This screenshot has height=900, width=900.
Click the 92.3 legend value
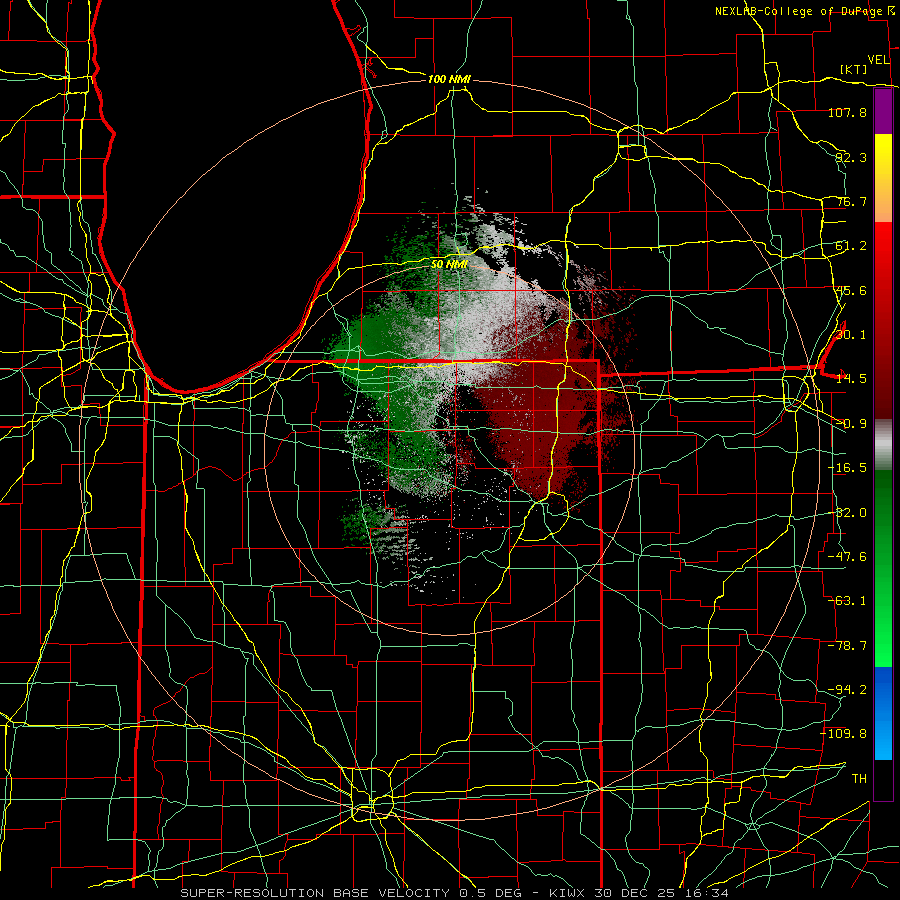click(x=851, y=157)
